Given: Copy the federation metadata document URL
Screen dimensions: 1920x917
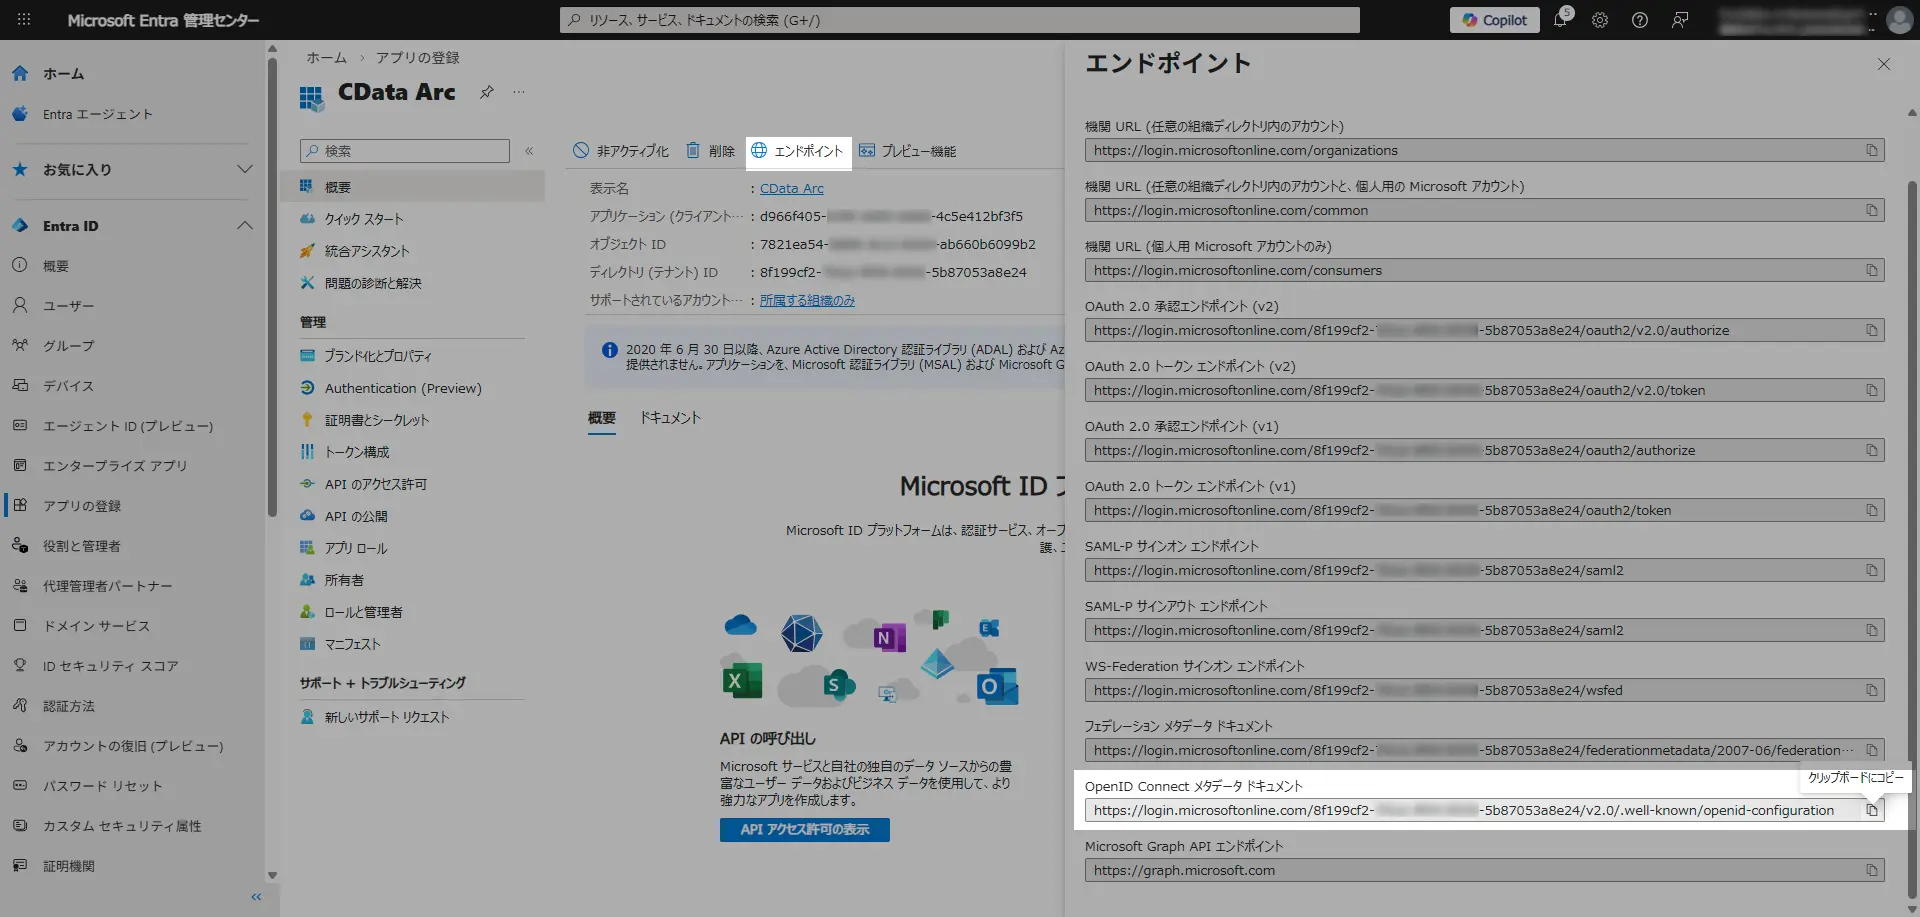Looking at the screenshot, I should [x=1871, y=750].
